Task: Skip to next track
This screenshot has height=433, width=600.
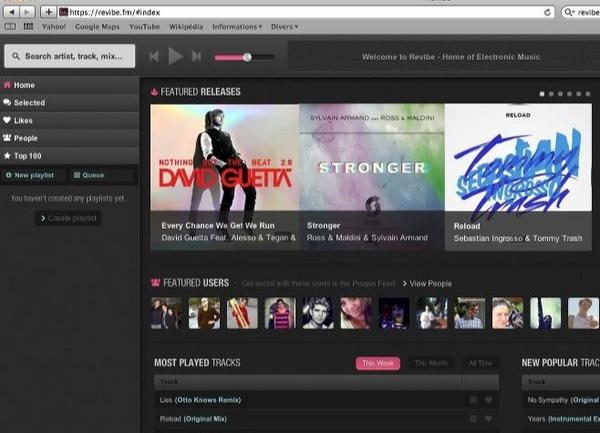Action: point(196,57)
